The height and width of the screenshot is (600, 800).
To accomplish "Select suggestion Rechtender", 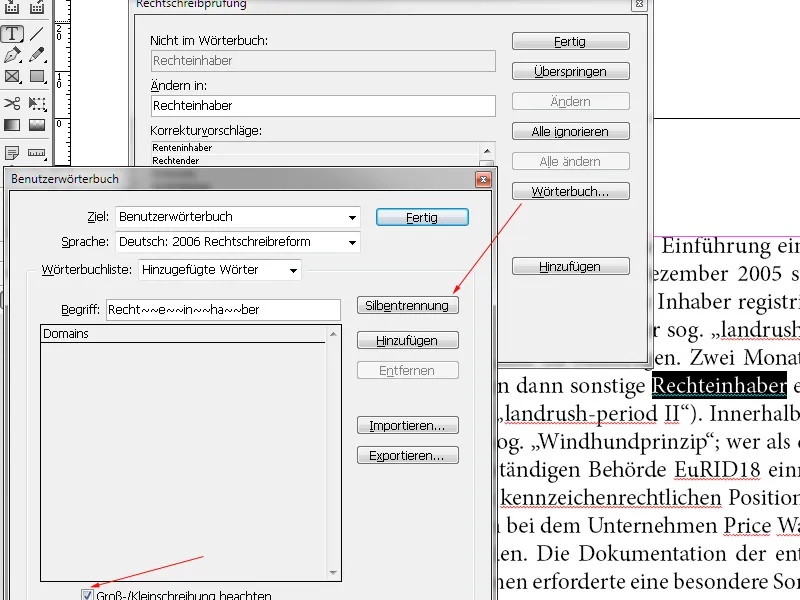I will click(315, 160).
